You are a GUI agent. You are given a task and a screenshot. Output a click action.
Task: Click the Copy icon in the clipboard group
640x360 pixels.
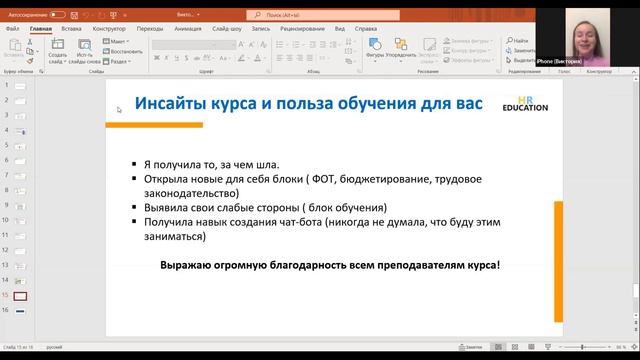(x=30, y=51)
